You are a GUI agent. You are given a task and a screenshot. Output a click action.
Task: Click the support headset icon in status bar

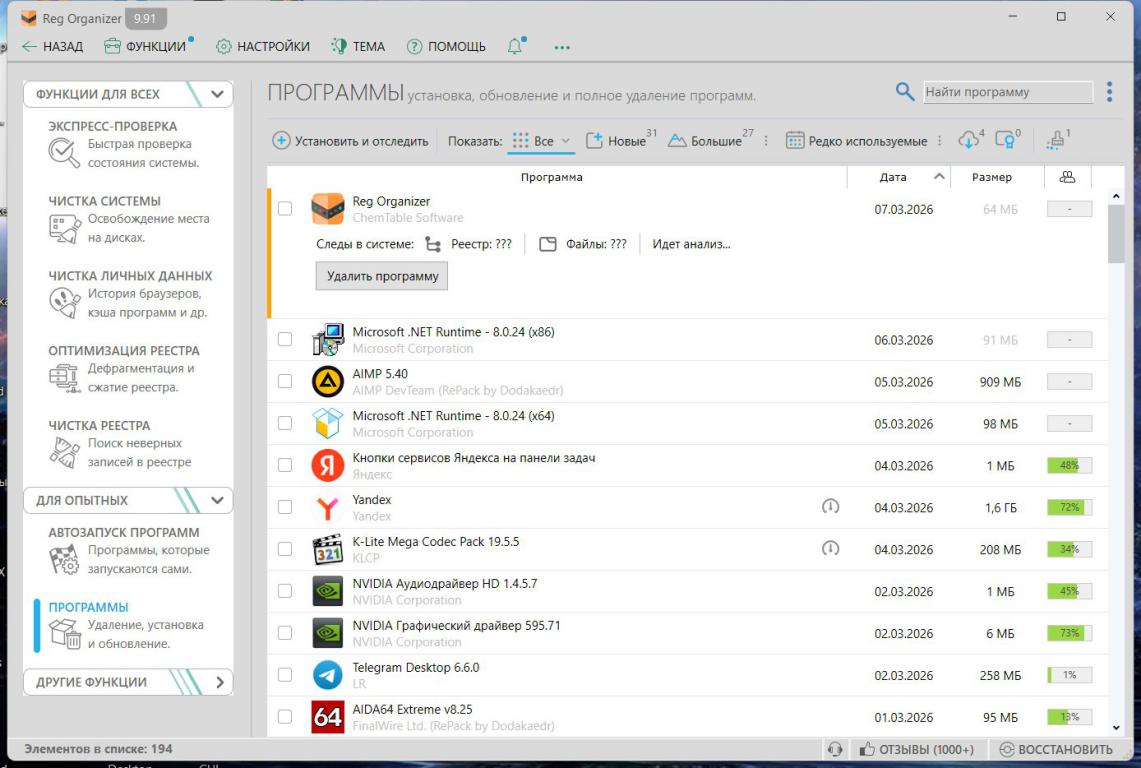click(x=835, y=749)
